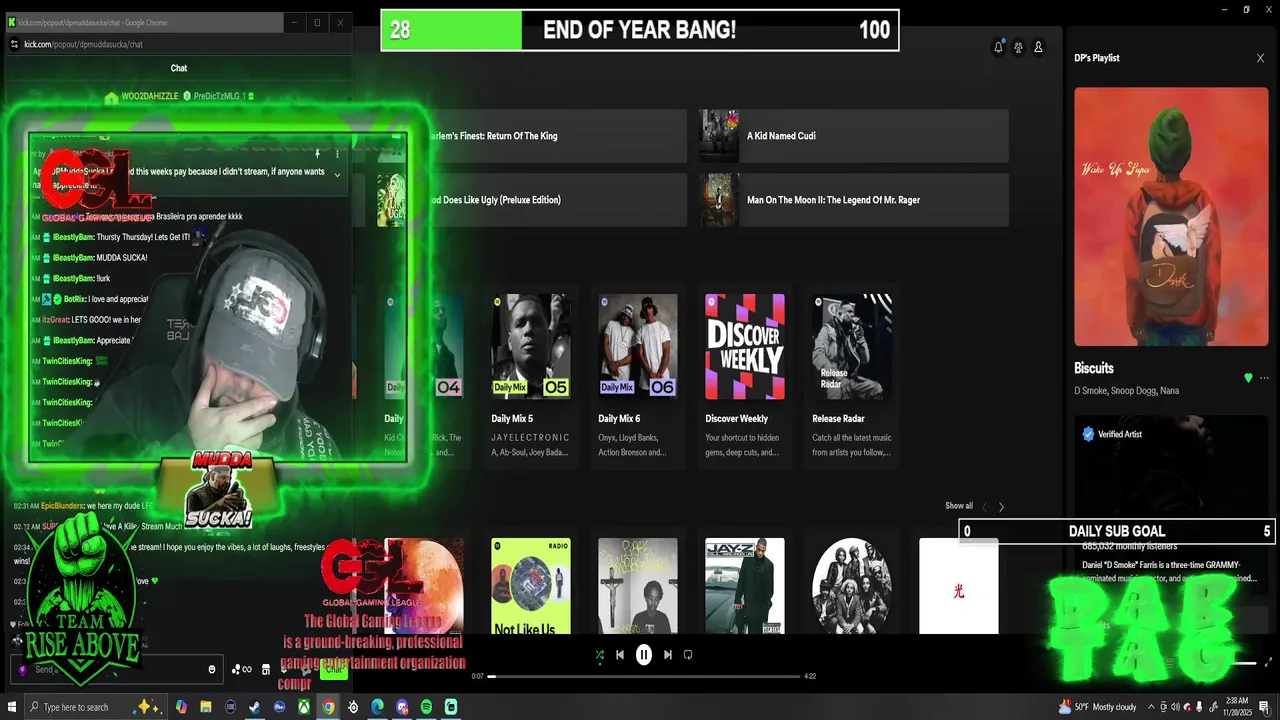Toggle the green liked heart for Biscuits

[x=1248, y=378]
